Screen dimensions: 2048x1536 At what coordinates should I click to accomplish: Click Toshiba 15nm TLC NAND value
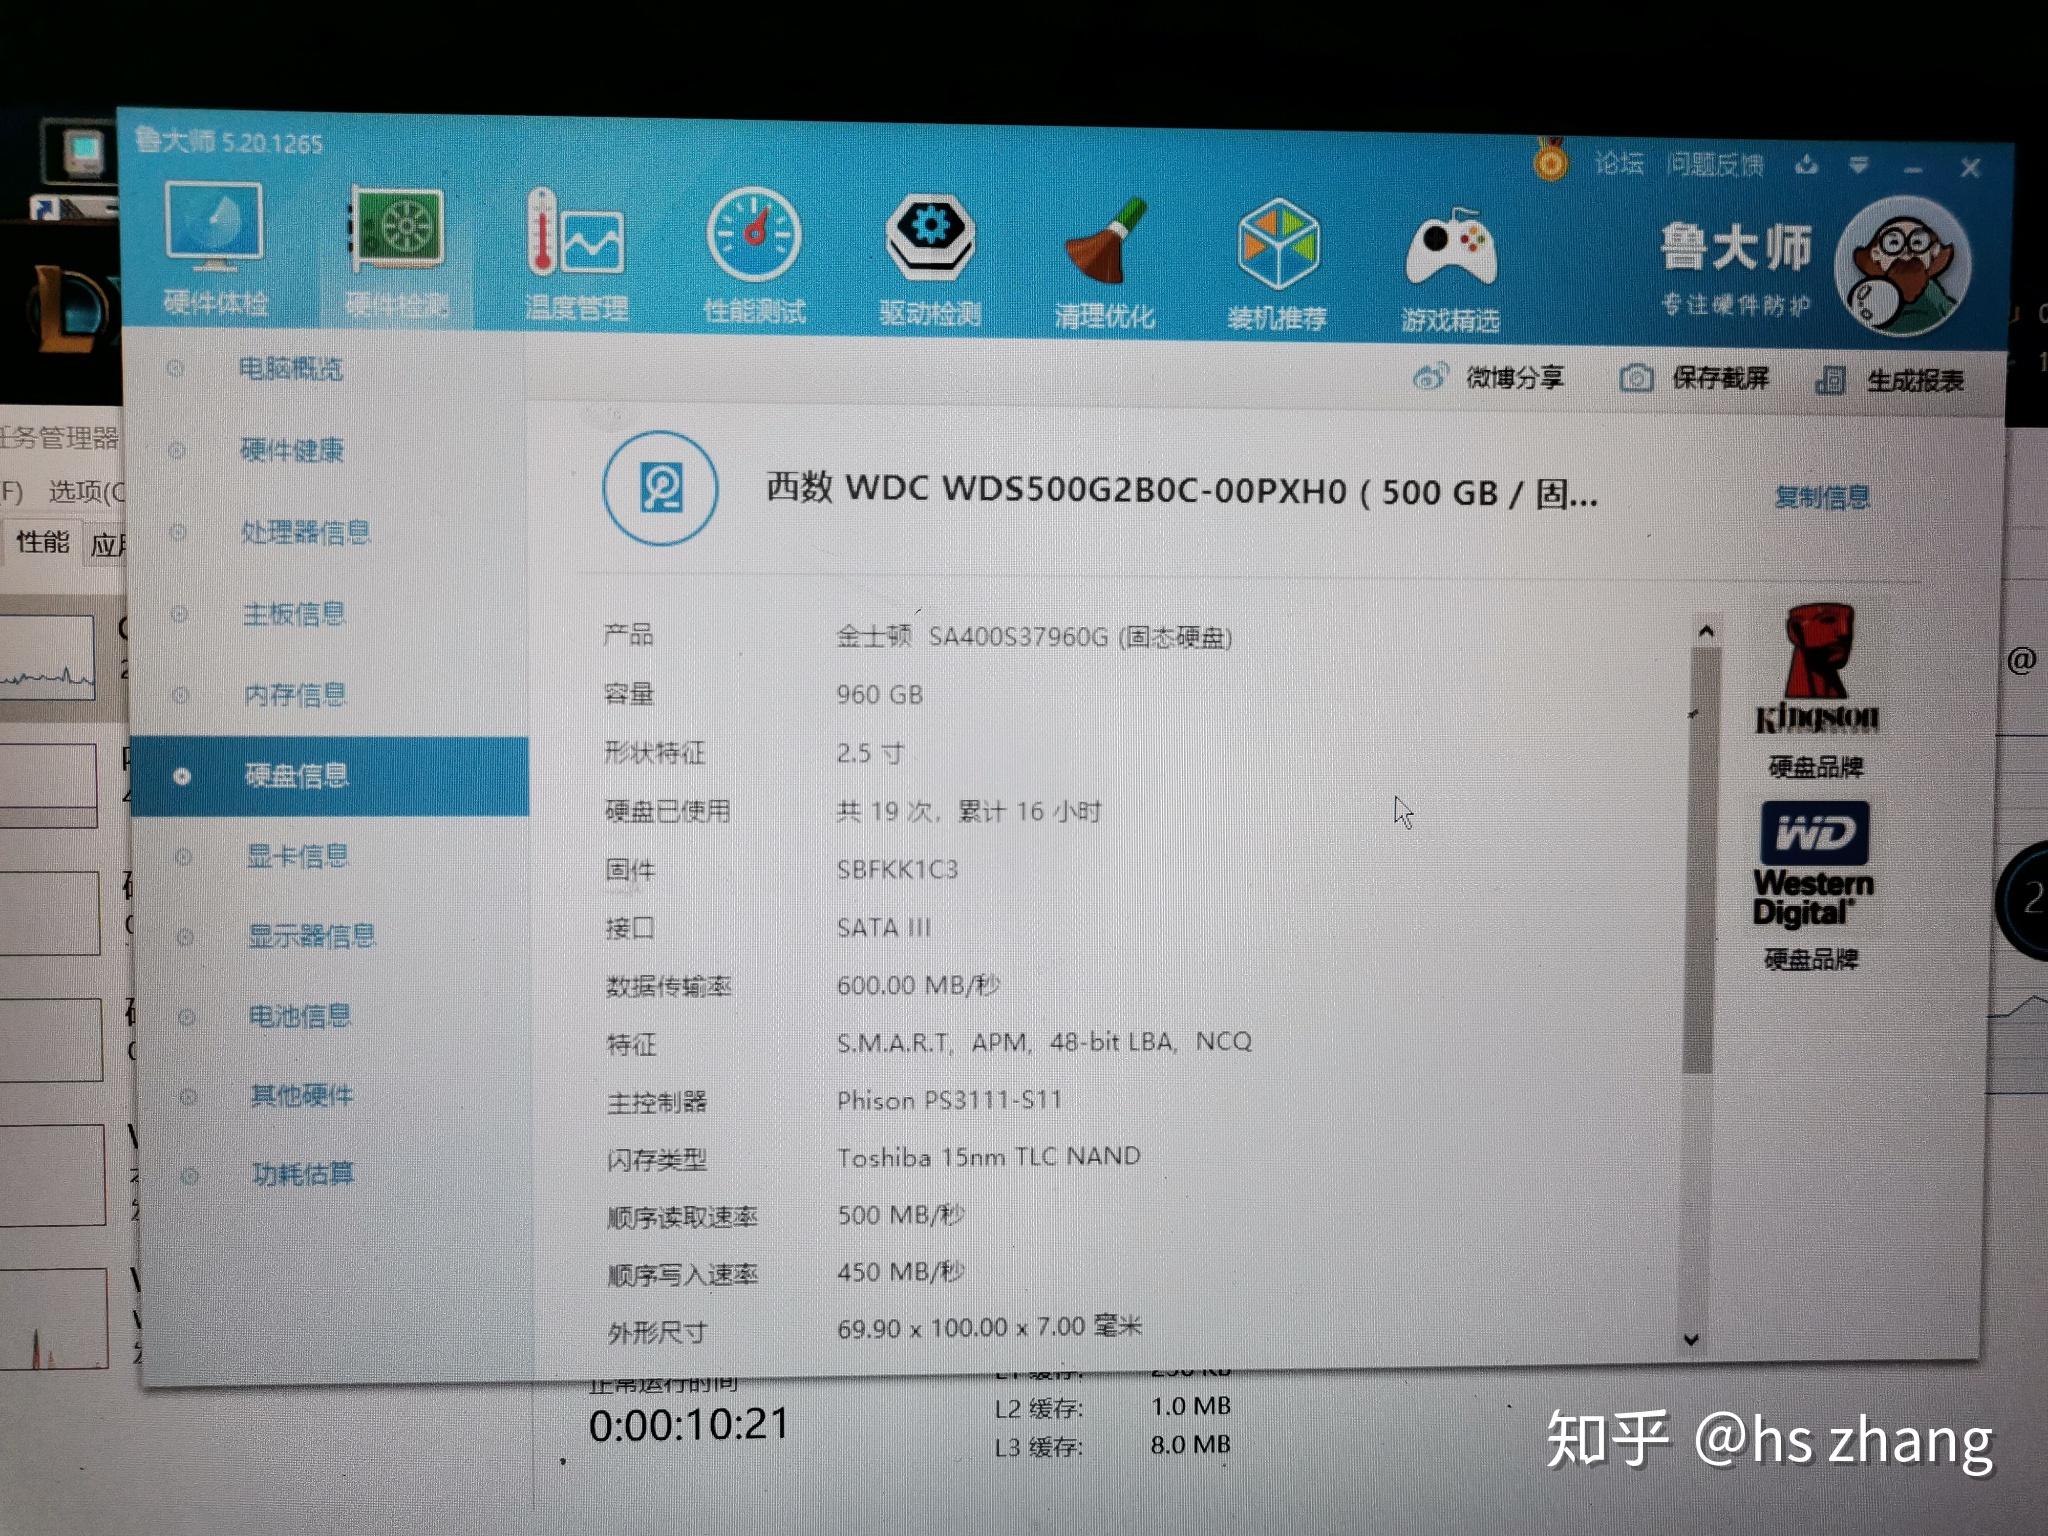(989, 1157)
